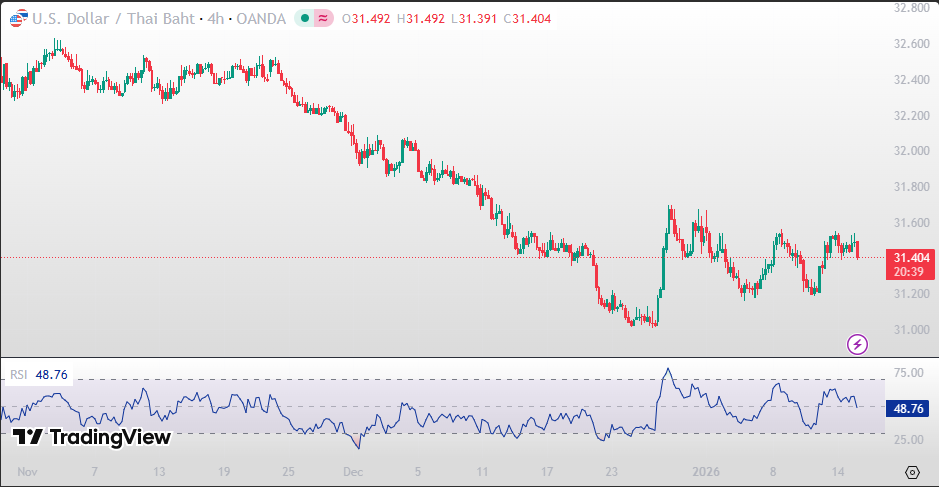Open chart settings via bottom-right gear icon
This screenshot has height=487, width=939.
click(x=911, y=472)
